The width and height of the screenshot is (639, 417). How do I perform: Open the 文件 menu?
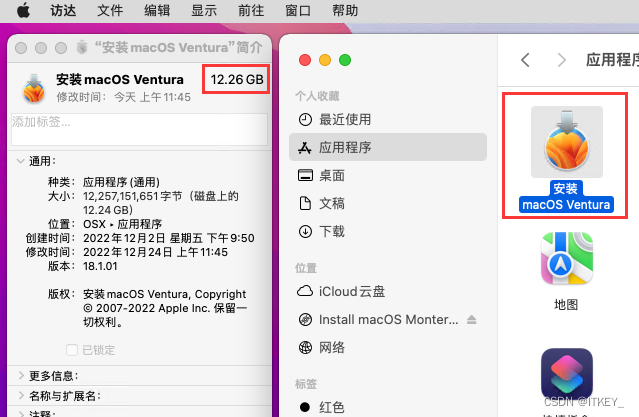pos(110,10)
